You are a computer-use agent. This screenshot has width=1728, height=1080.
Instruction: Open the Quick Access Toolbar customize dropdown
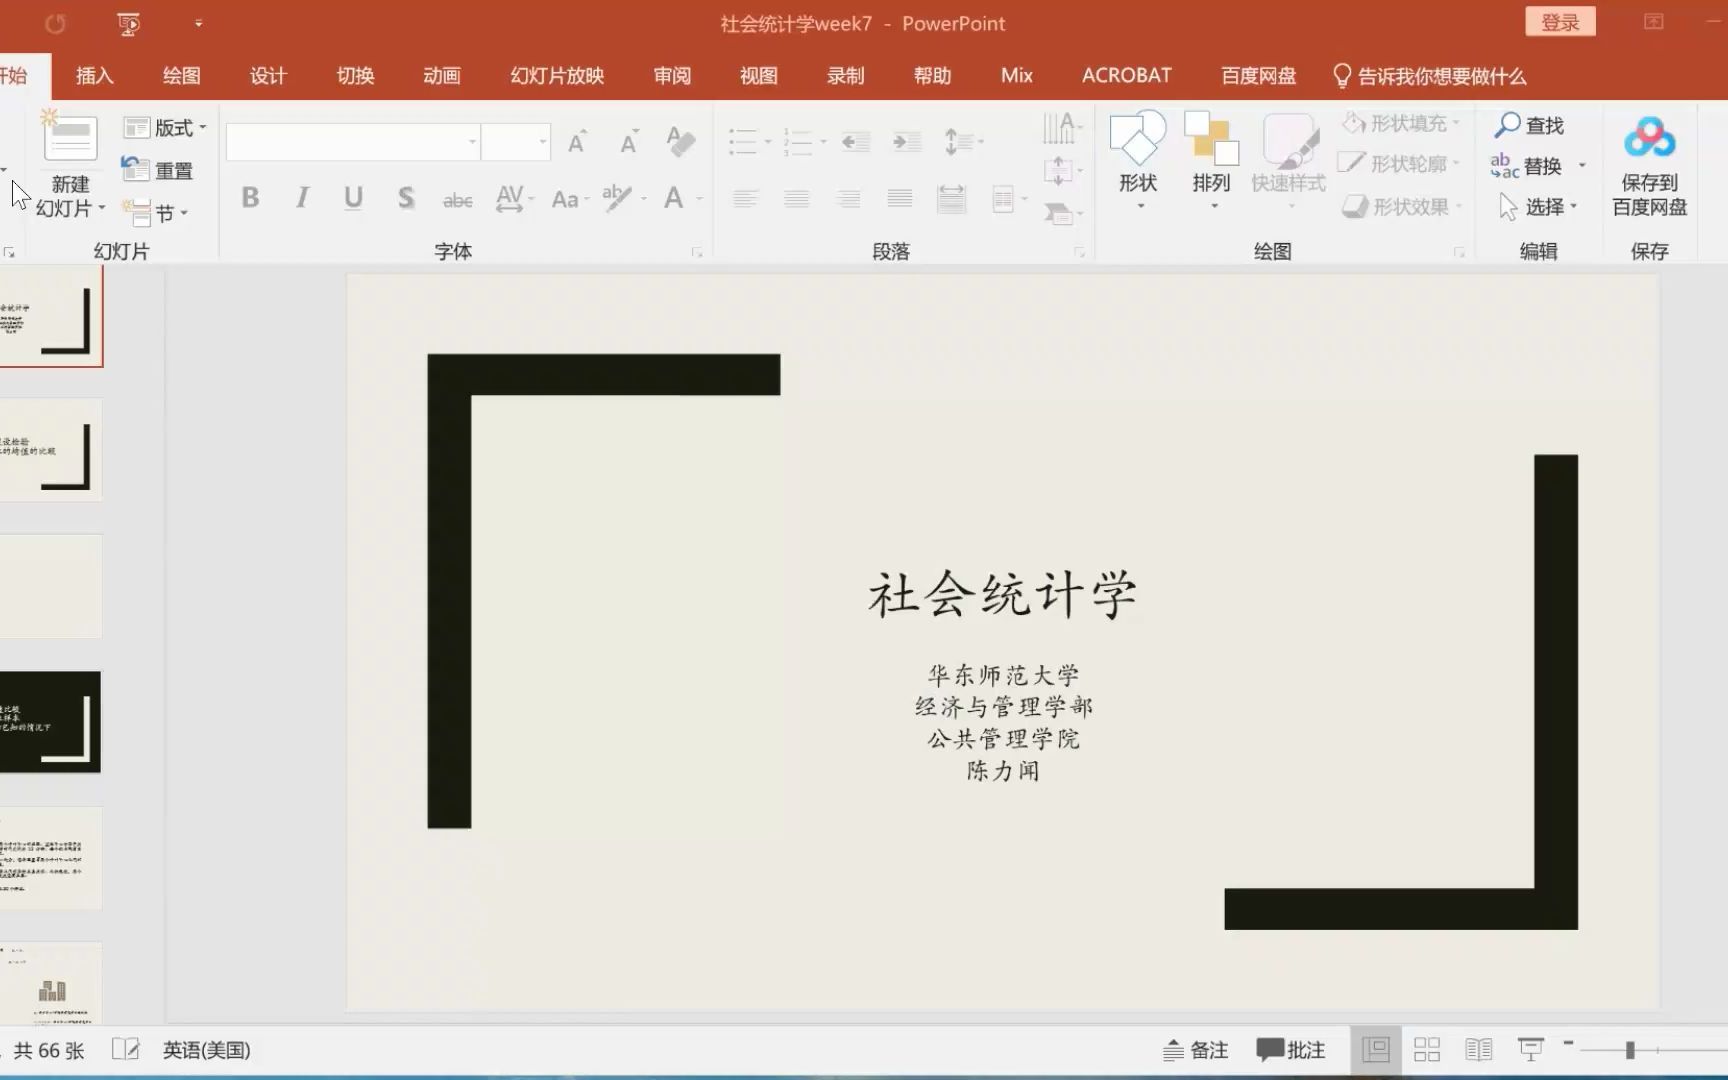[x=198, y=23]
